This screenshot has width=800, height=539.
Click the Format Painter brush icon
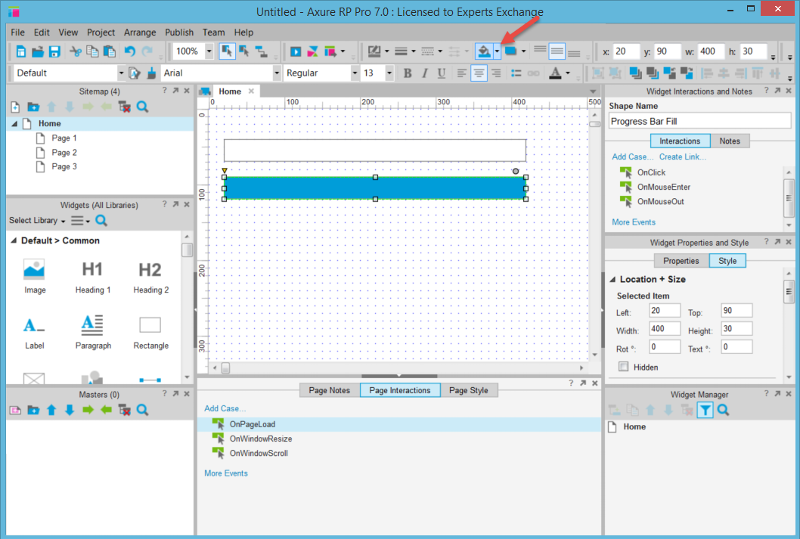click(x=151, y=73)
